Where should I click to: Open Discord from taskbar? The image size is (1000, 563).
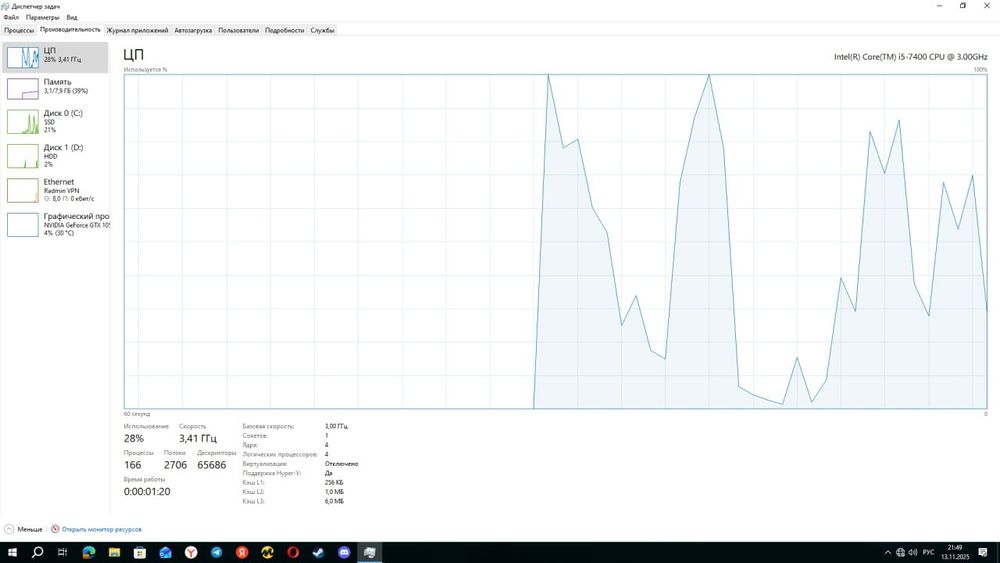click(x=344, y=553)
